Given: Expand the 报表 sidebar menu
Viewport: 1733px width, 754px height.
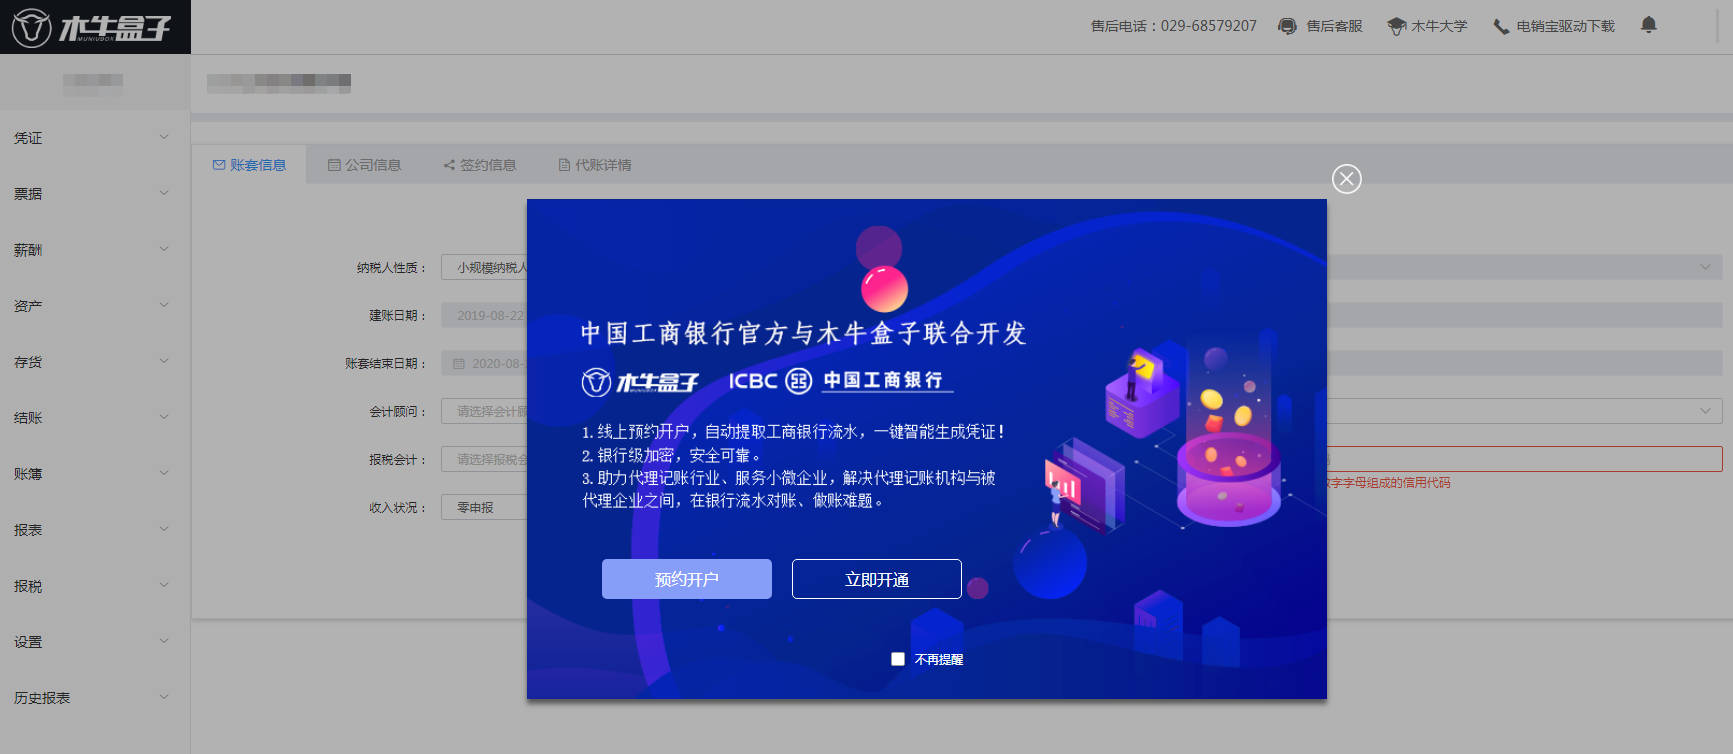Looking at the screenshot, I should (95, 530).
